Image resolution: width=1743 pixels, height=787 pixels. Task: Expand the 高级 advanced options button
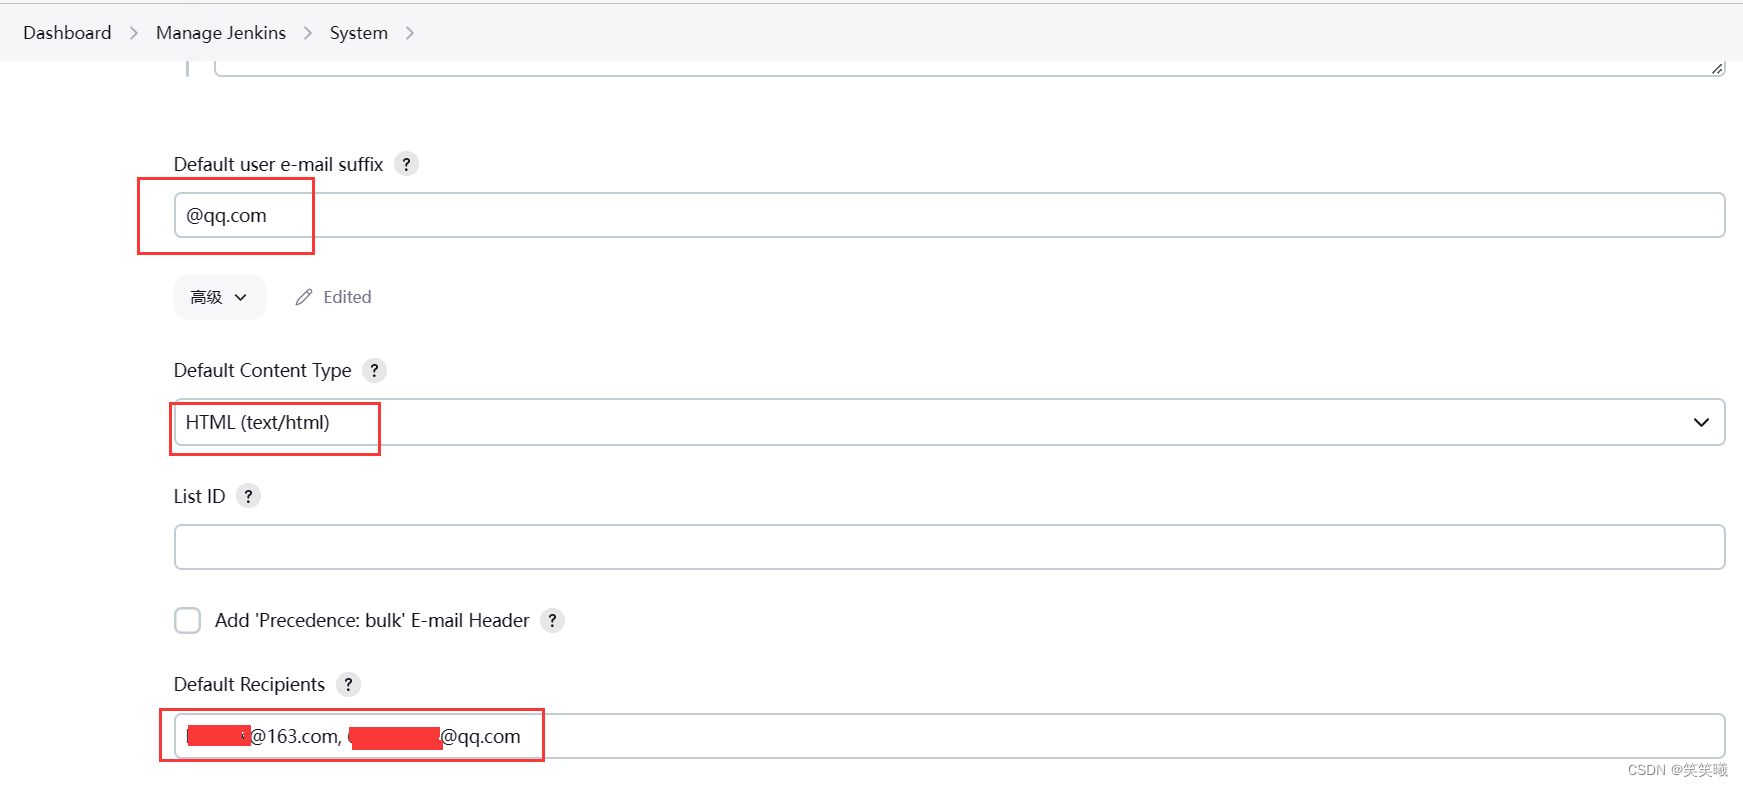pyautogui.click(x=219, y=298)
